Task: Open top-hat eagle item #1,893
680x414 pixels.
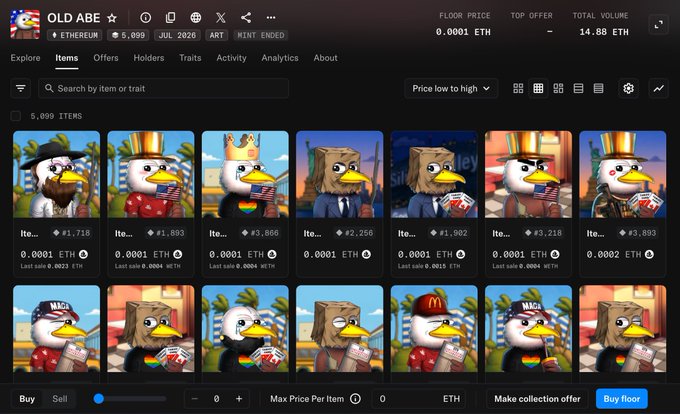Action: [x=151, y=174]
